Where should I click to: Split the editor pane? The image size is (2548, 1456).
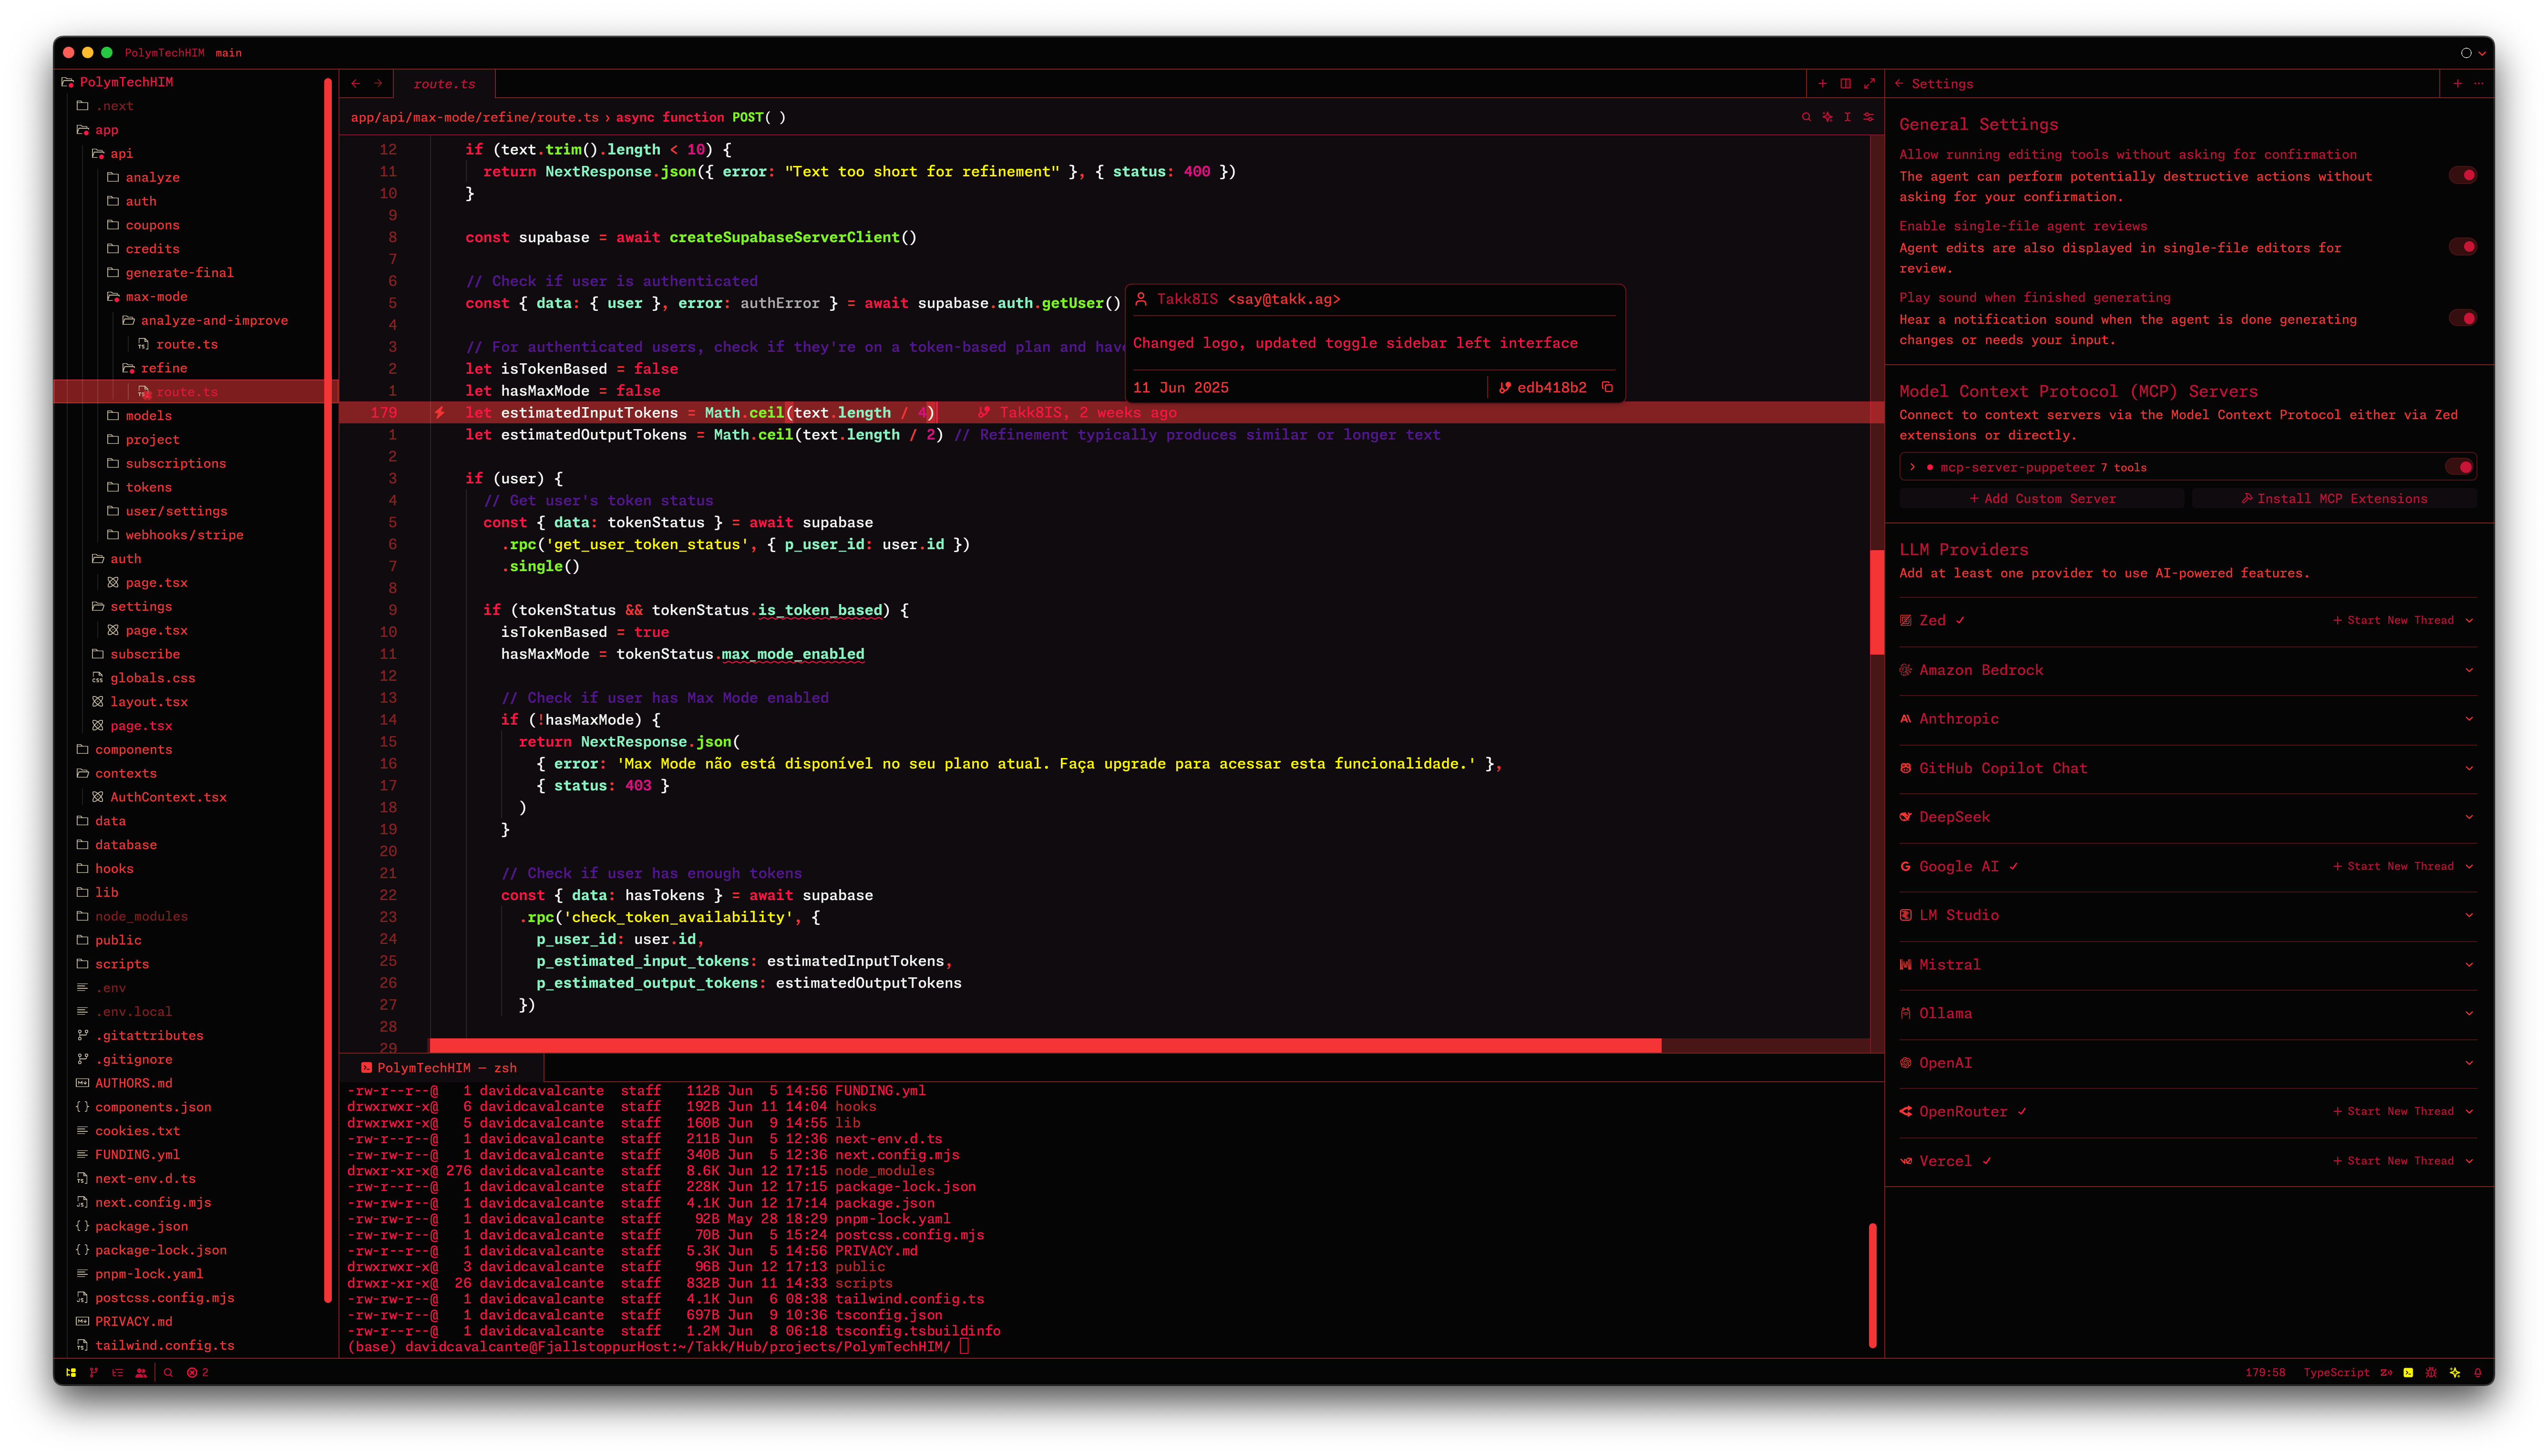[1846, 84]
